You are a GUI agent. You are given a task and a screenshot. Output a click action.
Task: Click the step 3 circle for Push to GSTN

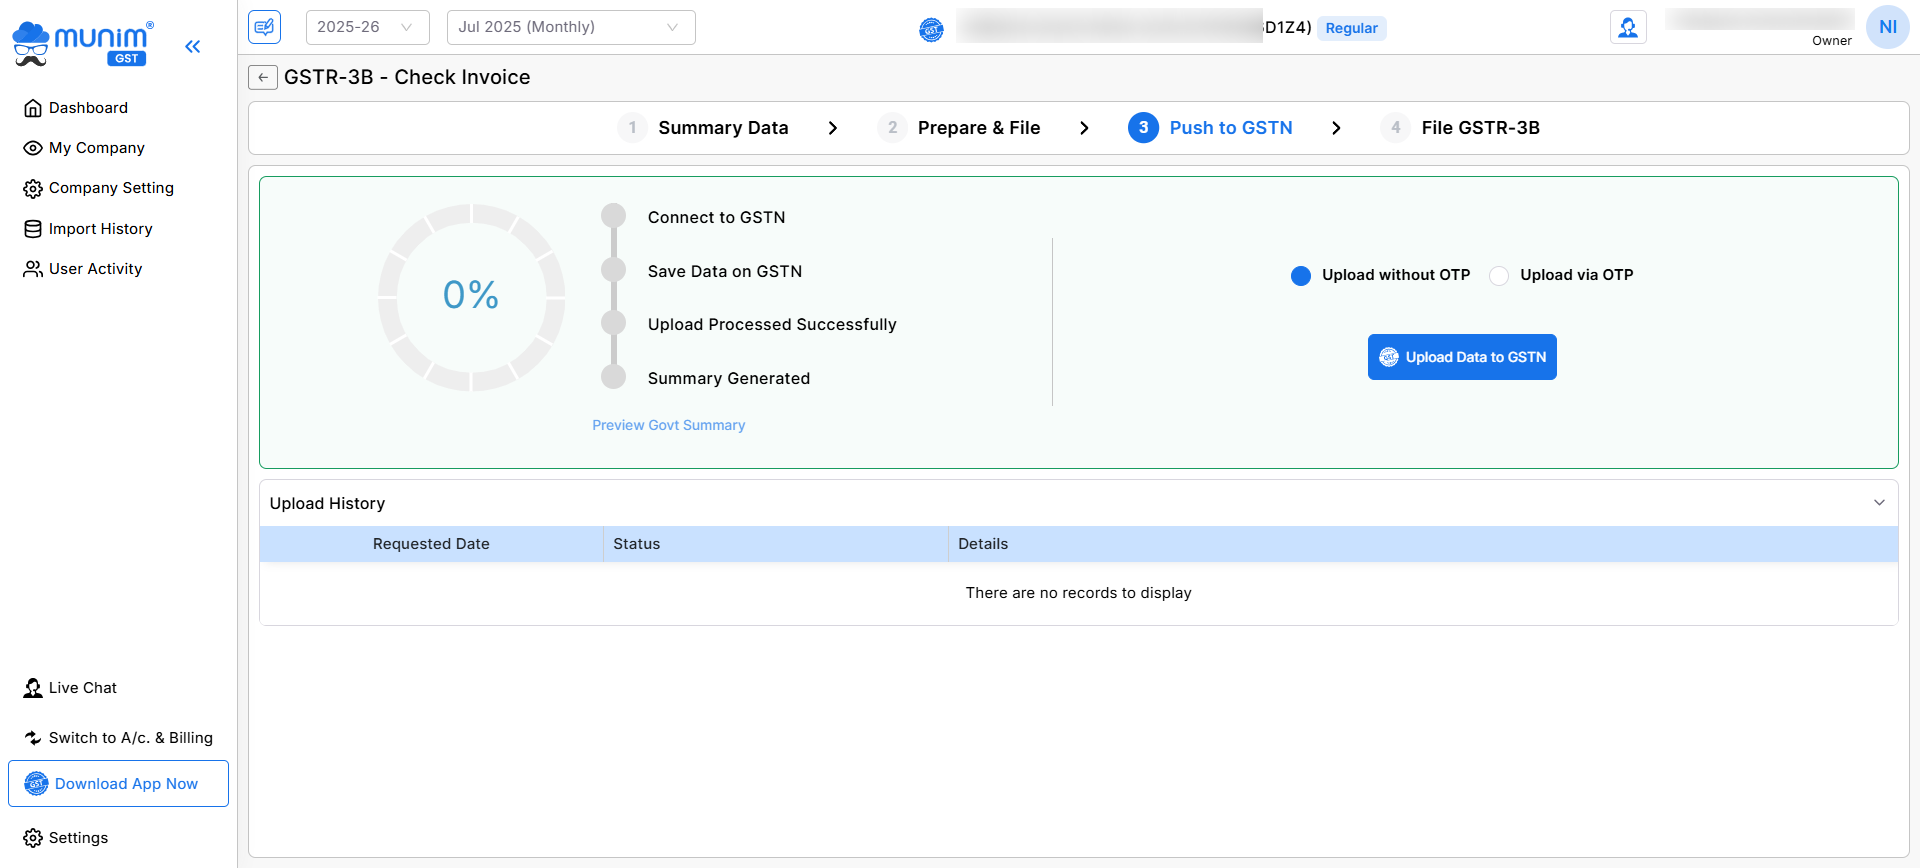(x=1143, y=128)
